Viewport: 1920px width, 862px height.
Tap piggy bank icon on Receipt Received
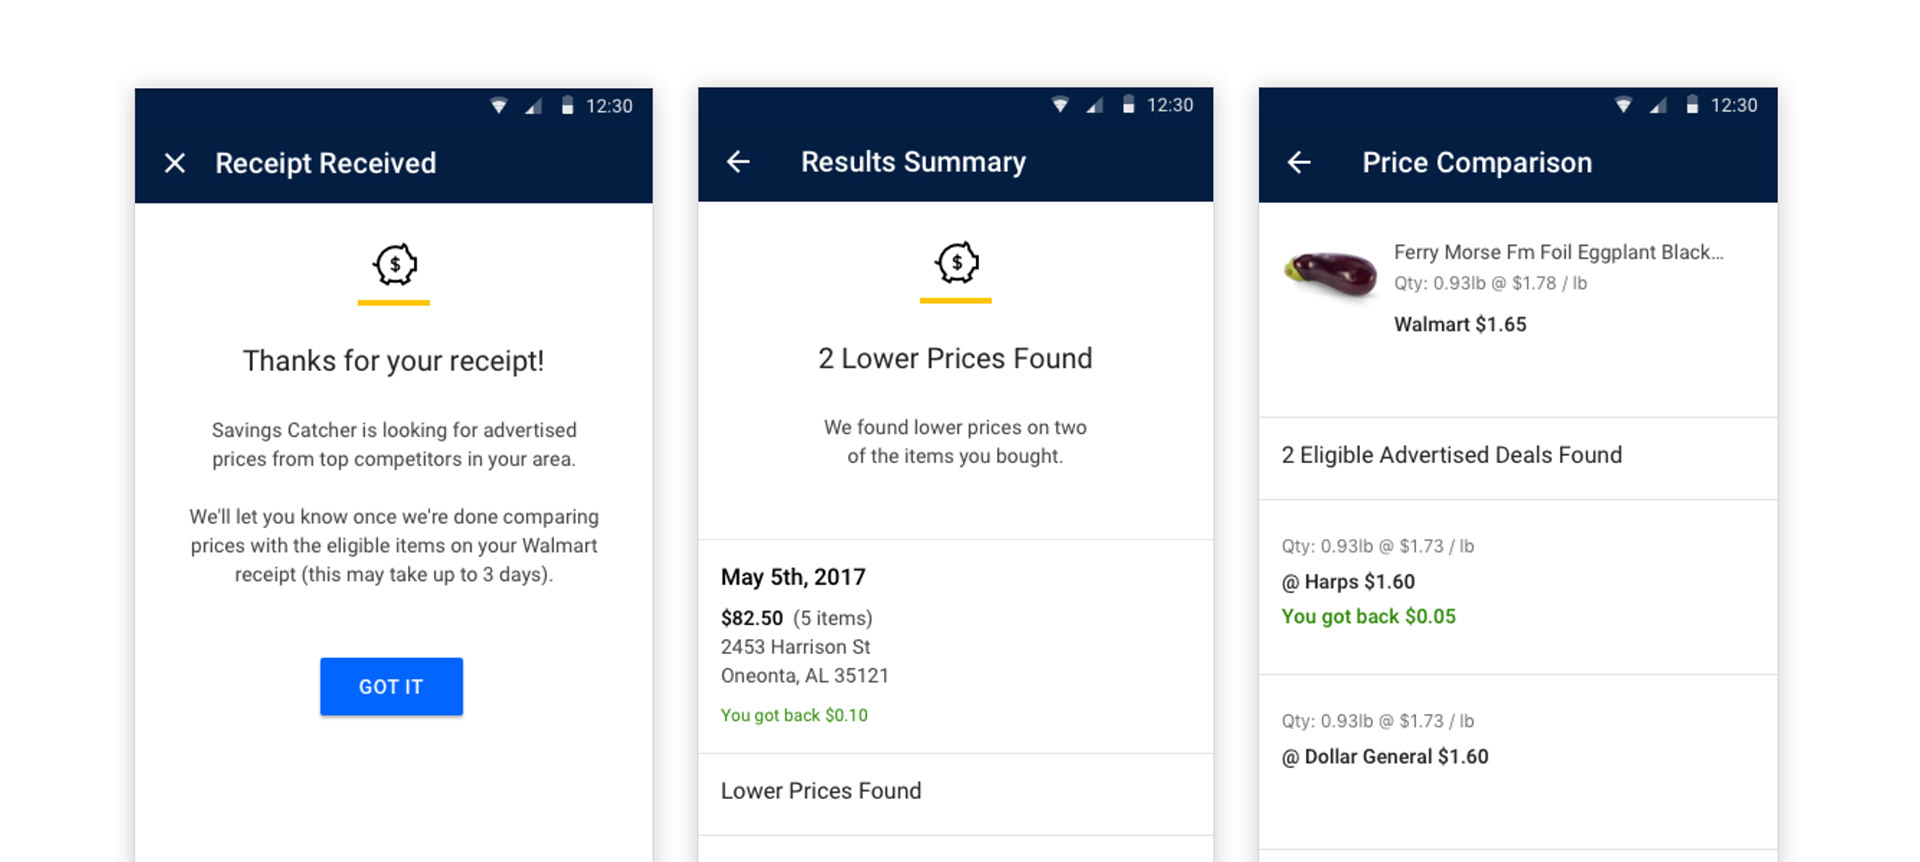coord(395,265)
